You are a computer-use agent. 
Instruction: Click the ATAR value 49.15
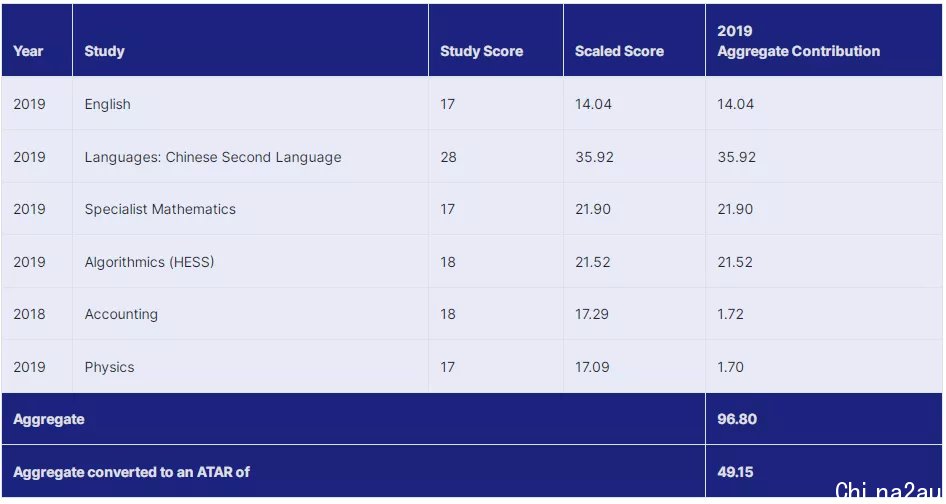[735, 472]
